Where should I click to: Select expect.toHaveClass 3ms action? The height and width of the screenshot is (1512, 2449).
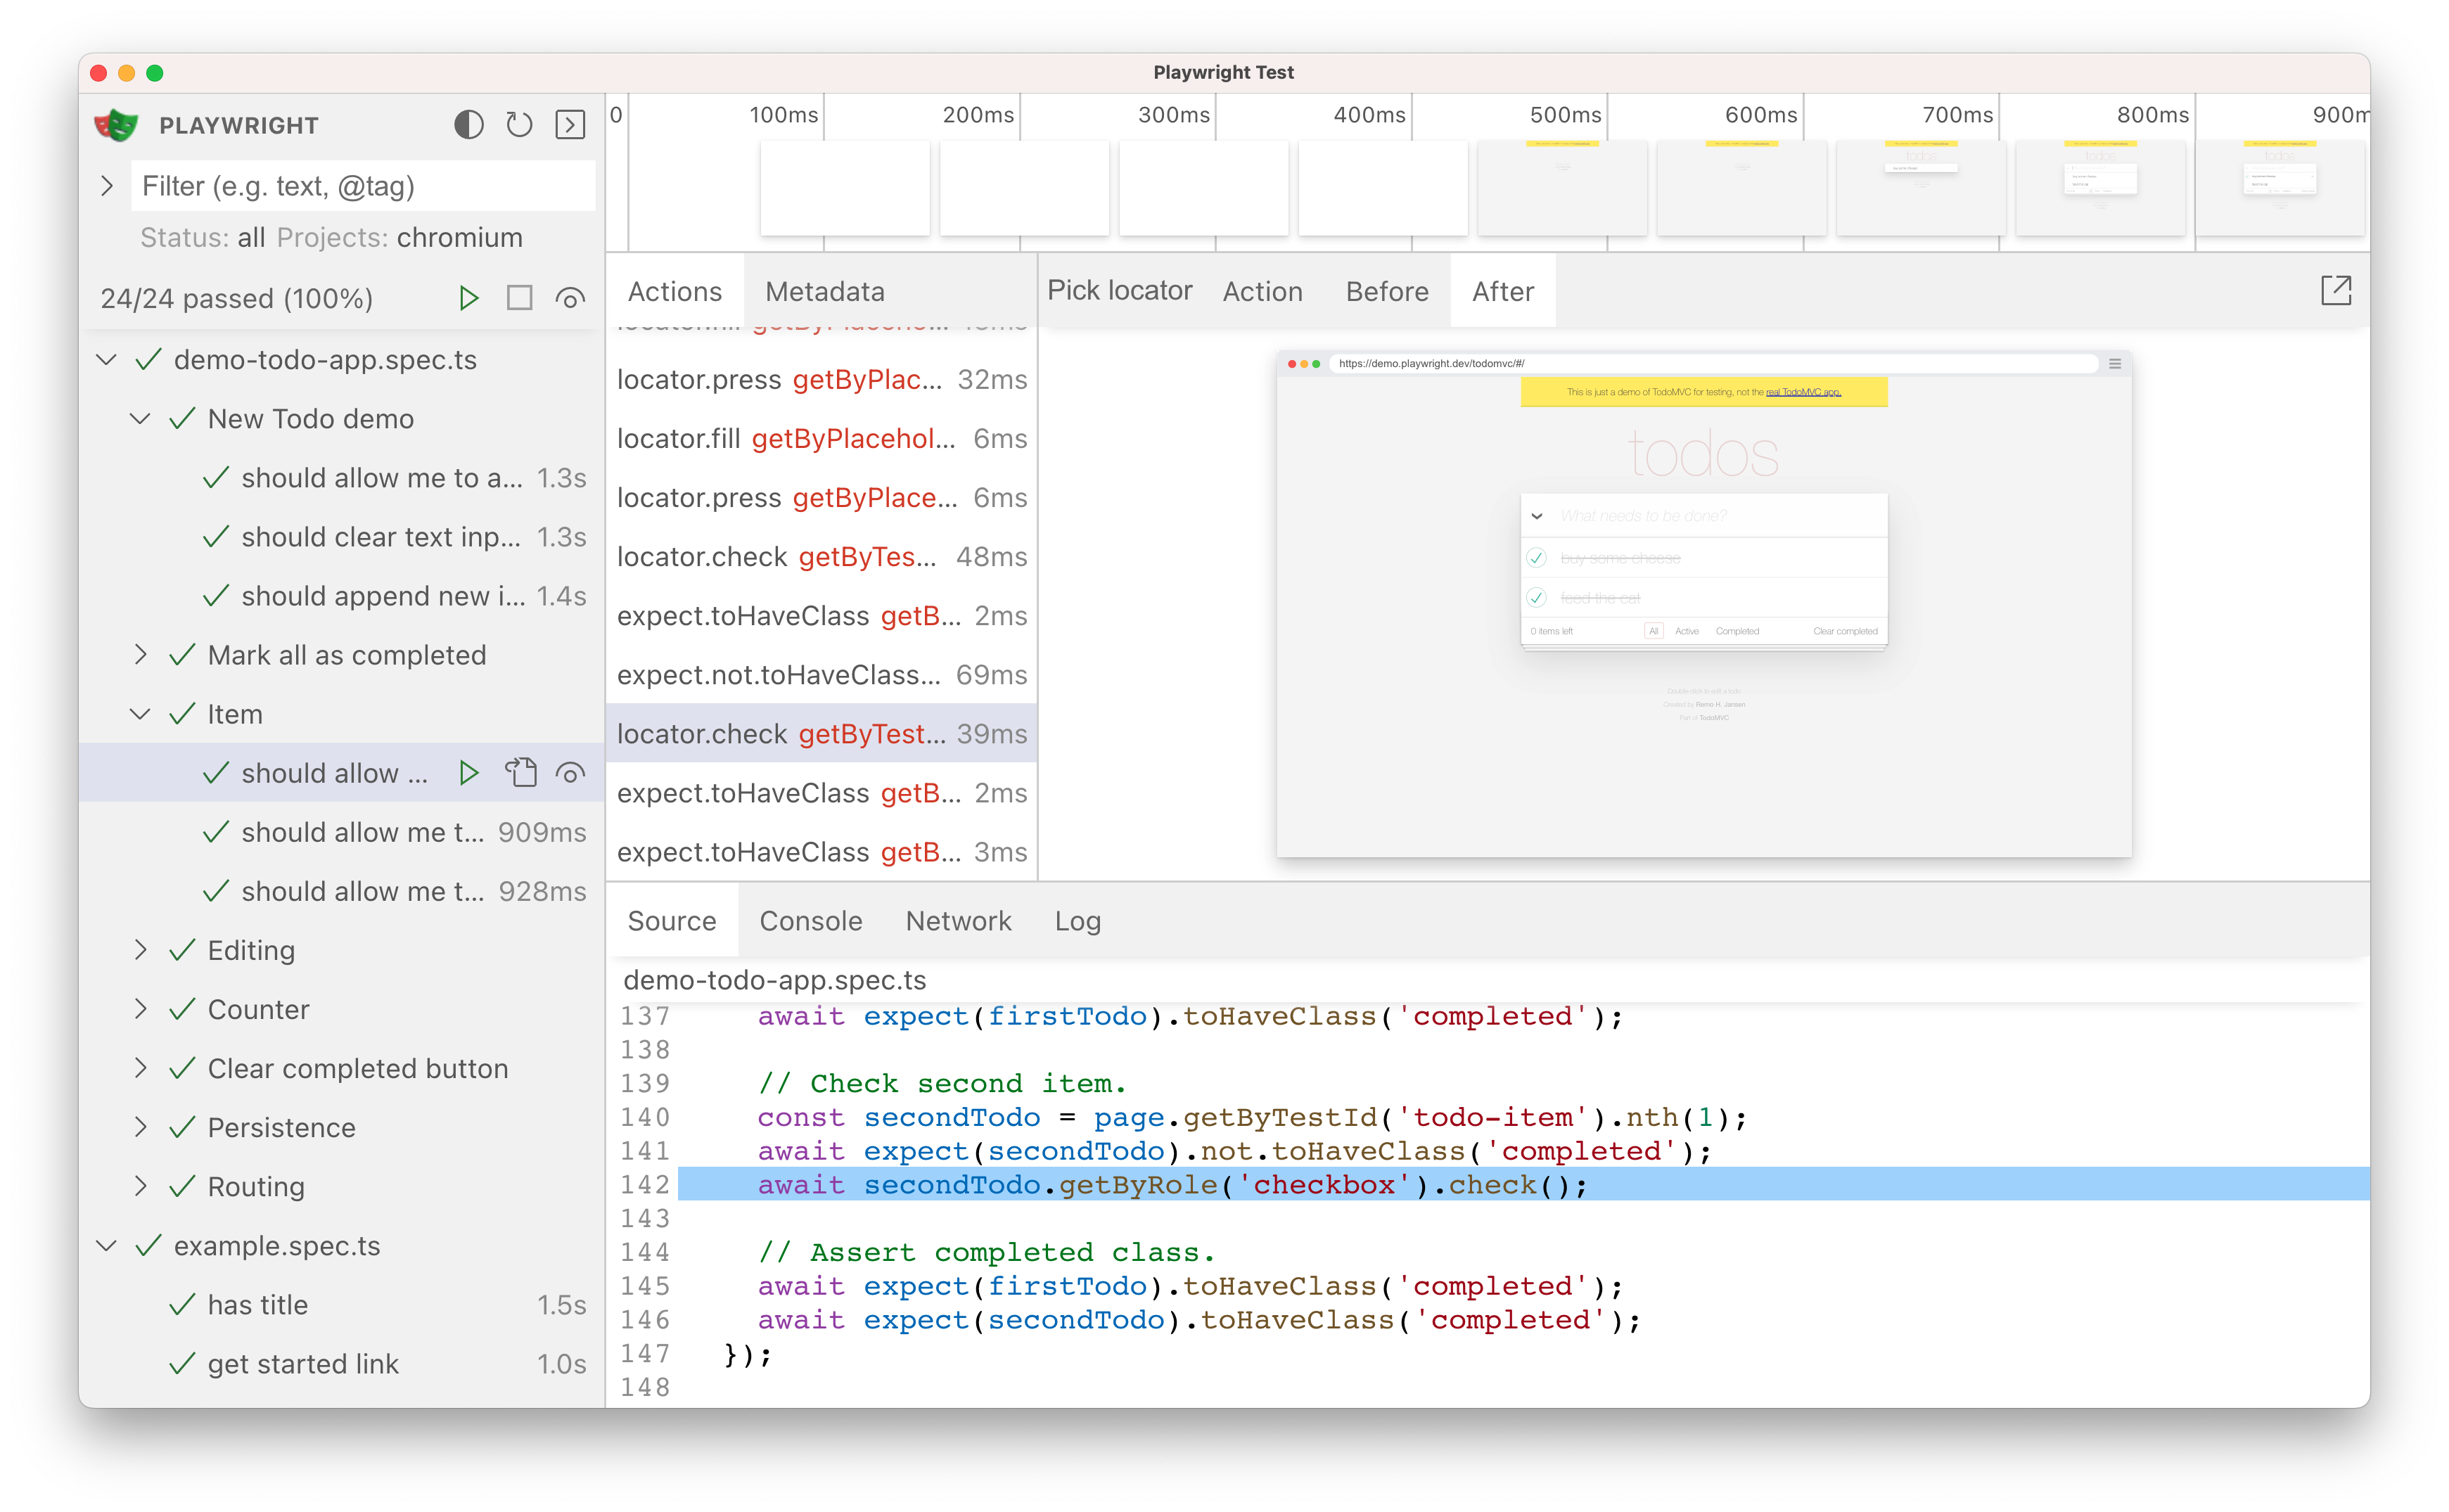pyautogui.click(x=821, y=852)
